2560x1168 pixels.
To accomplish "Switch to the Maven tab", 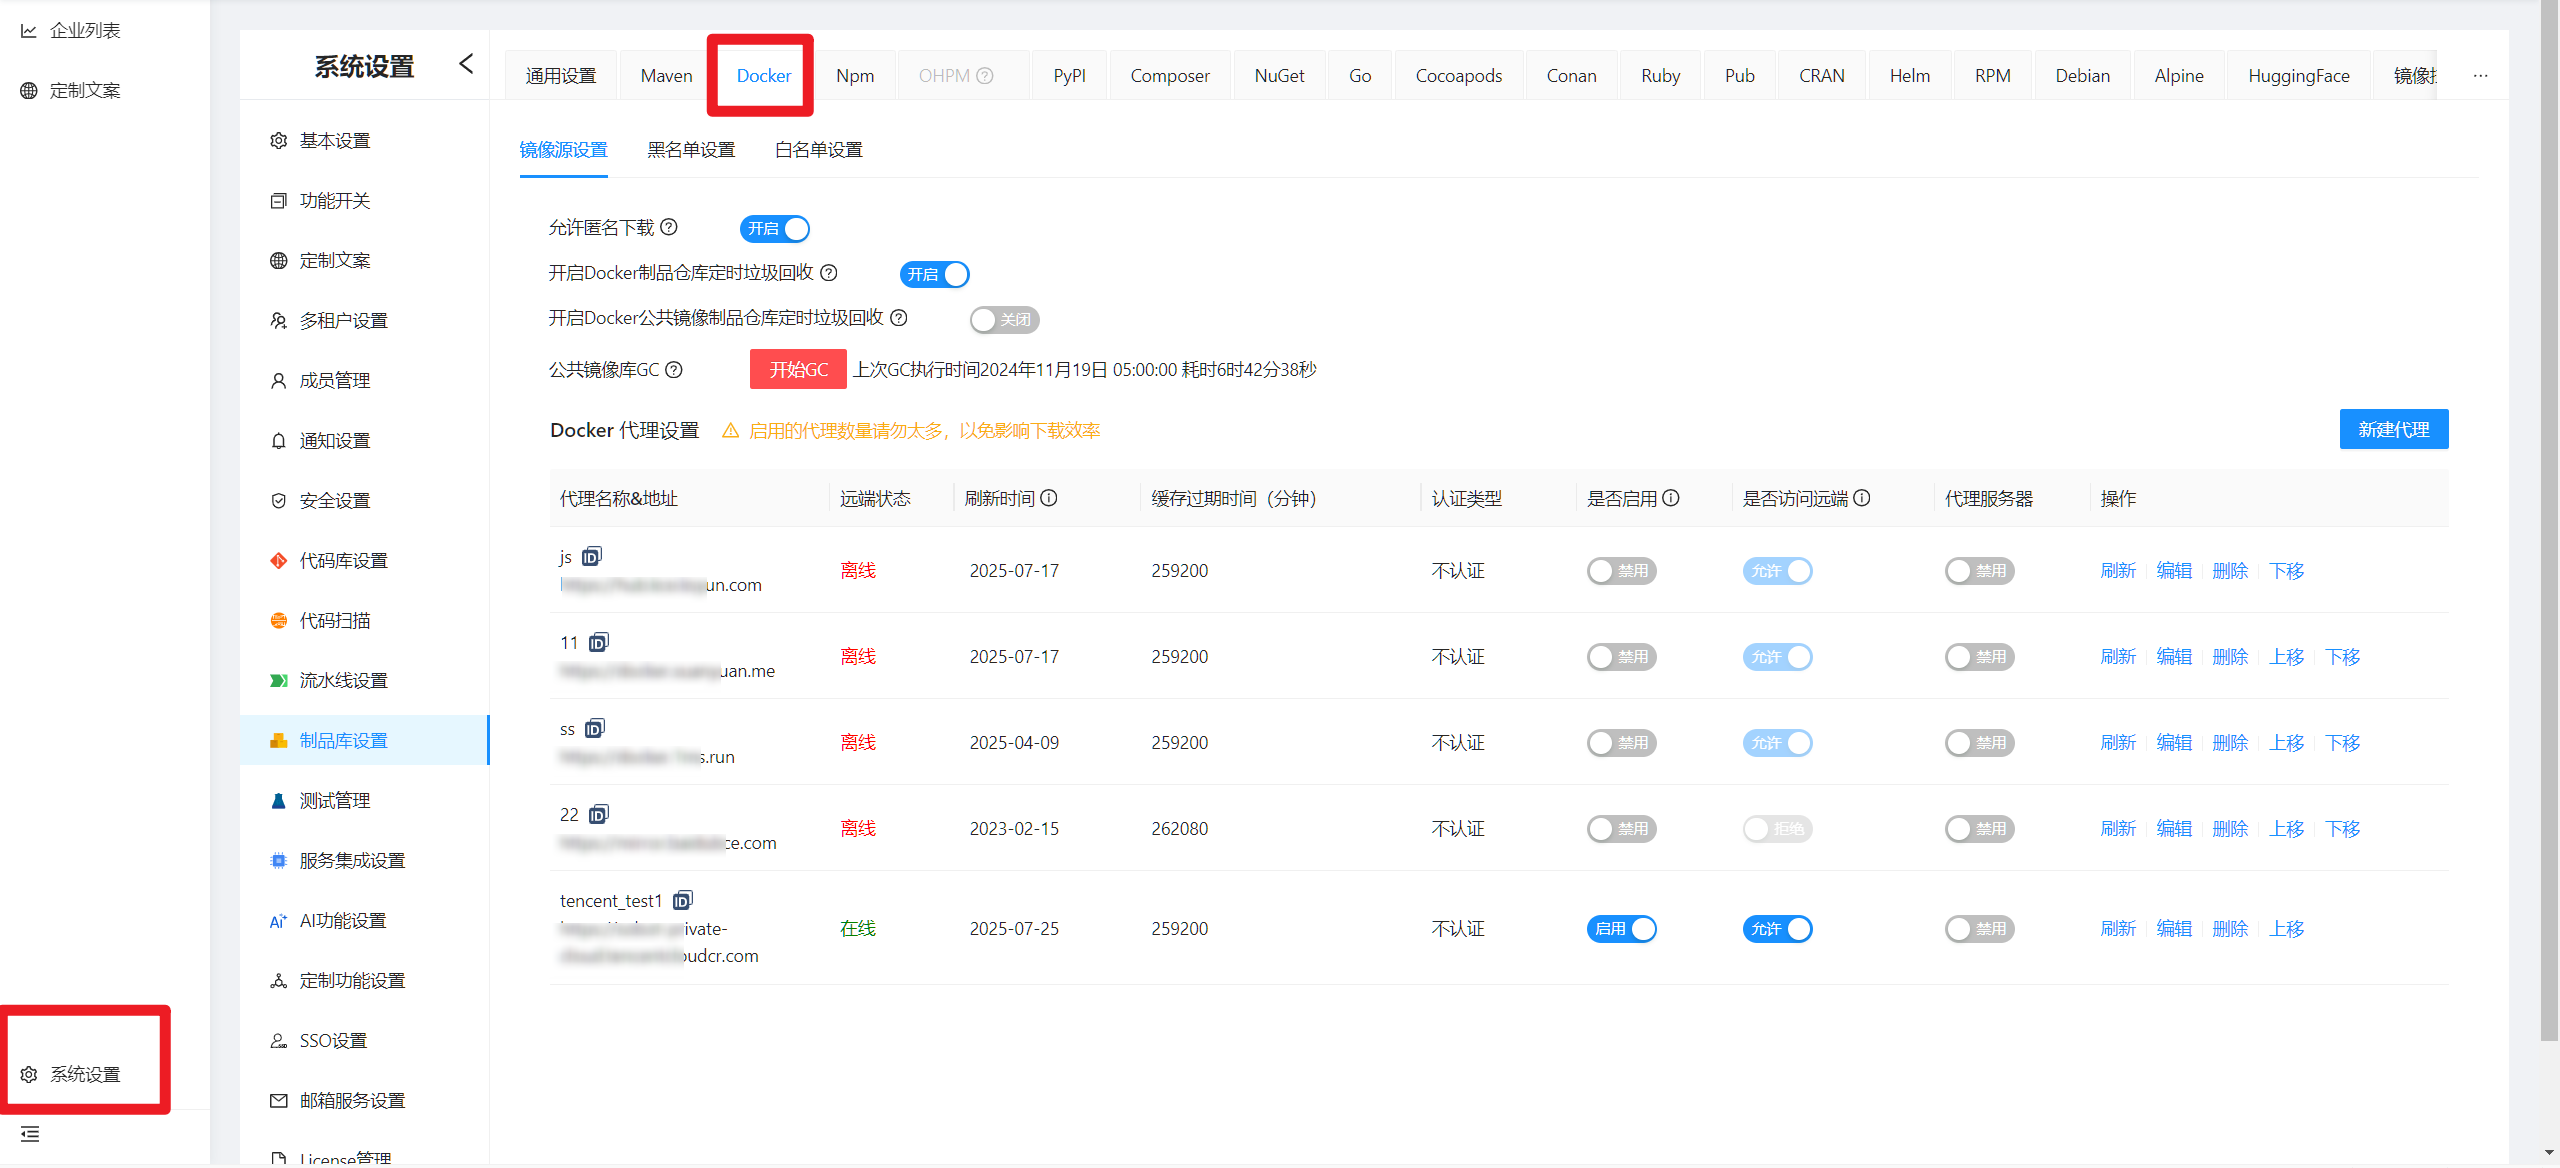I will [x=665, y=75].
